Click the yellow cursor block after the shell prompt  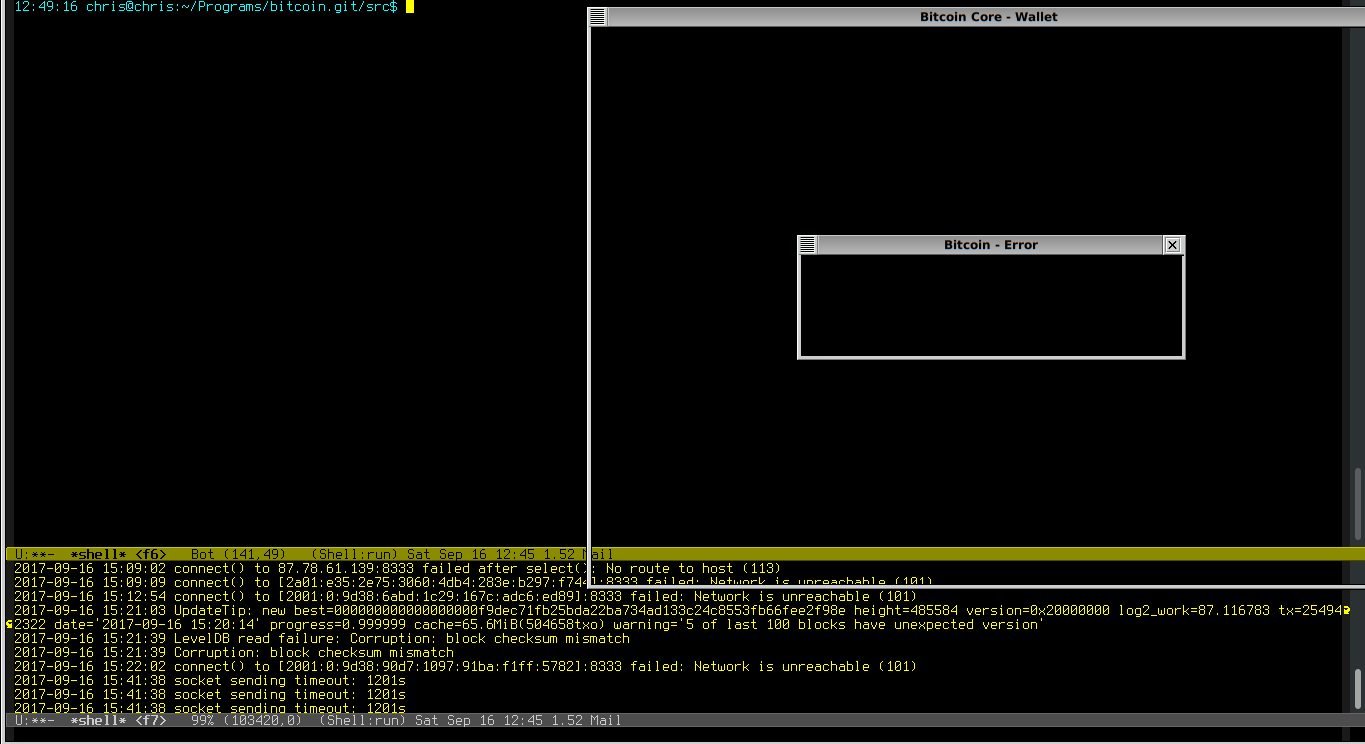[410, 7]
